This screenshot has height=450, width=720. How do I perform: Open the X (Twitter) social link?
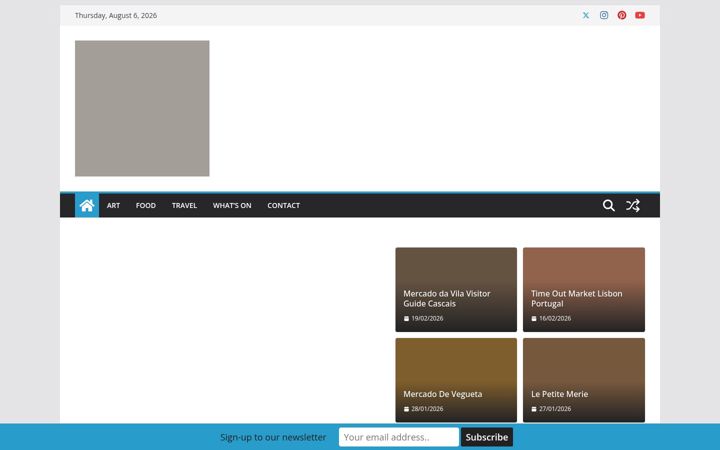pos(585,15)
